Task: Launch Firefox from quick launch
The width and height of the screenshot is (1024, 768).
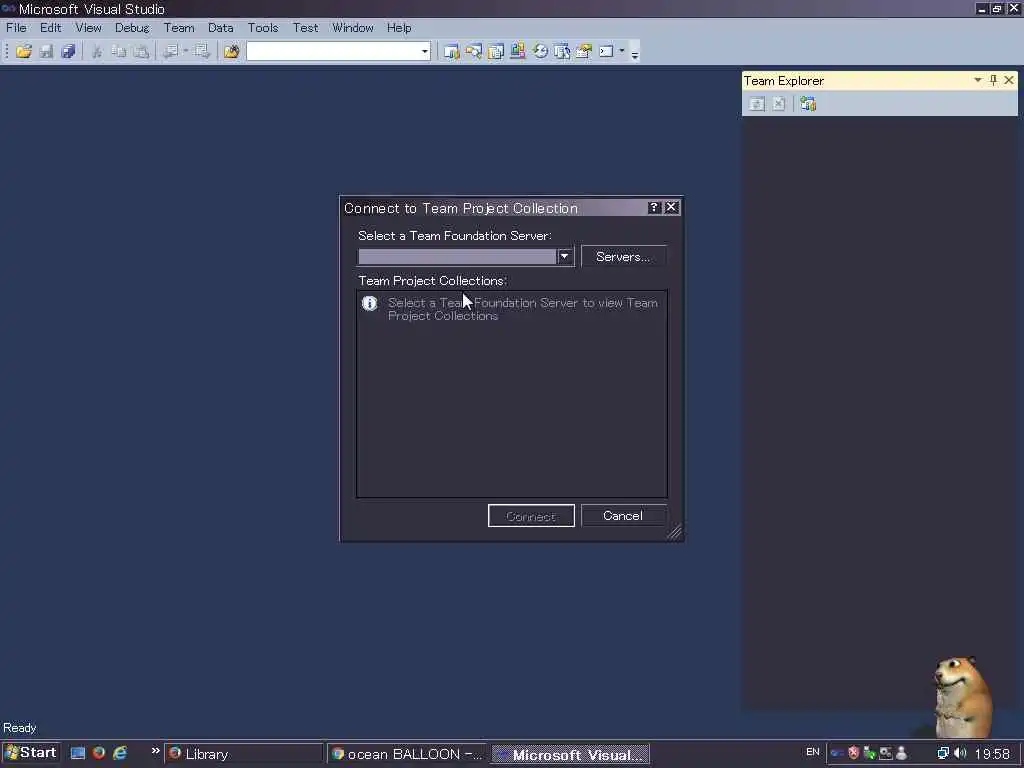Action: 99,753
